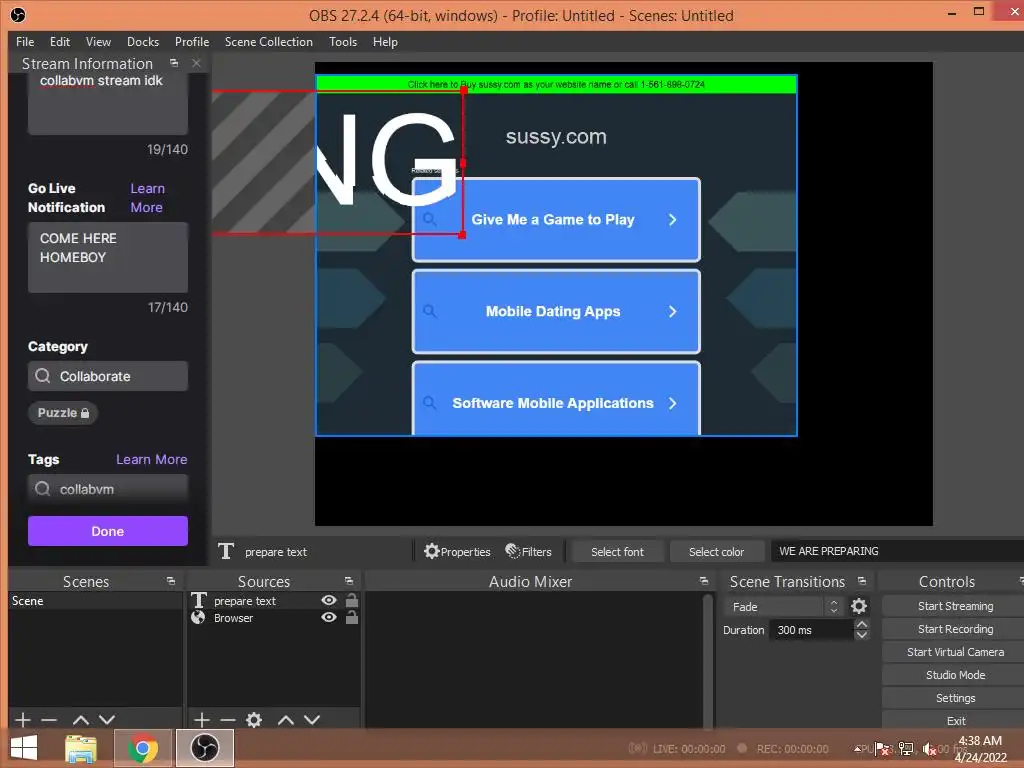Open source properties gear in Sources toolbar
The width and height of the screenshot is (1024, 768).
254,720
